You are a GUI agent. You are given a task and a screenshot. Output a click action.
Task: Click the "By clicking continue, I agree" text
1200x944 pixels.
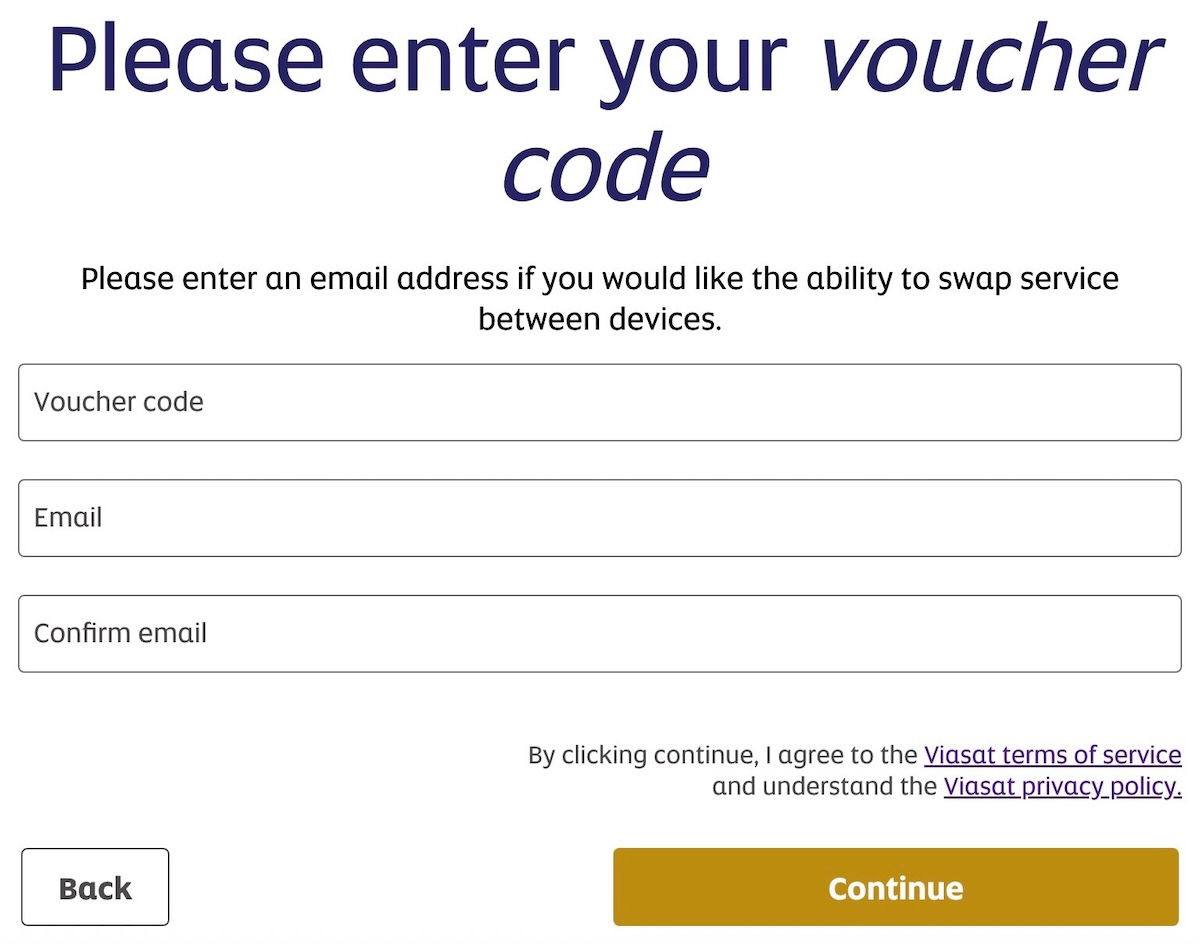click(x=722, y=755)
